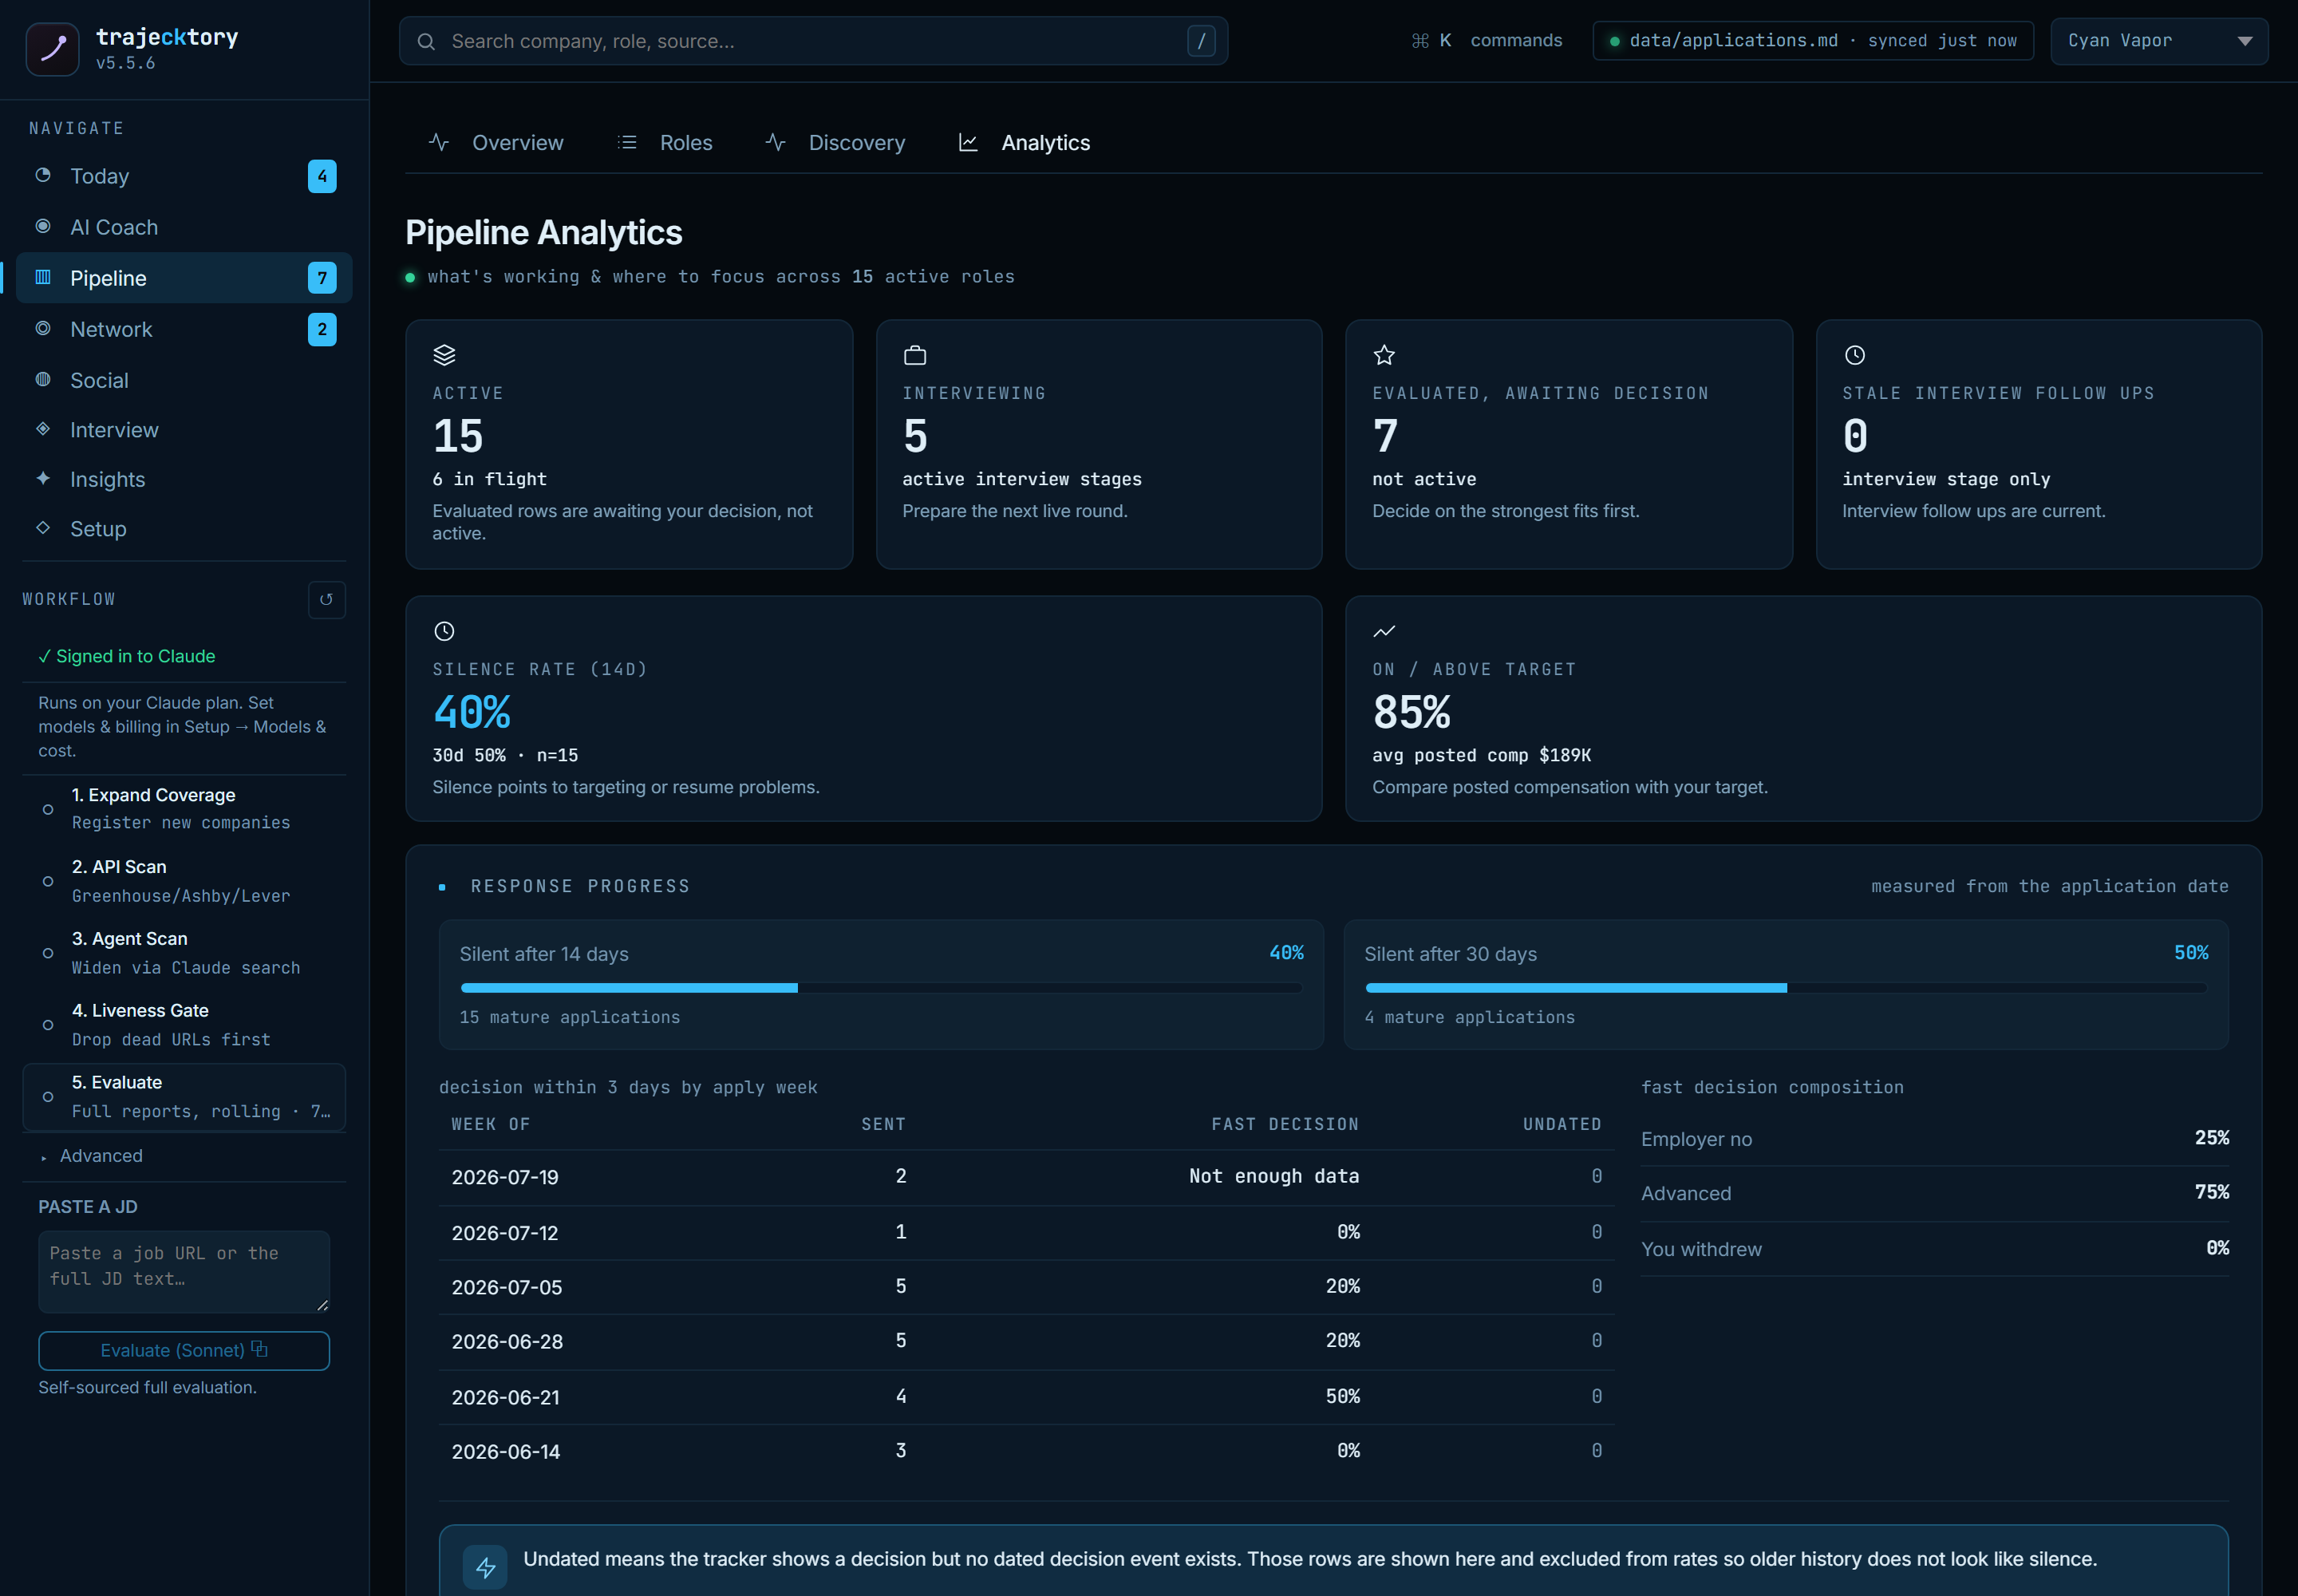Click the Today badge showing 4

(x=322, y=176)
